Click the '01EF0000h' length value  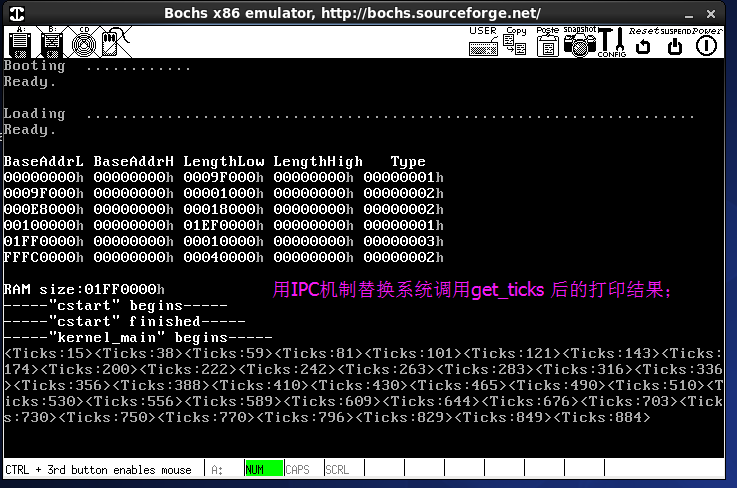pos(223,225)
